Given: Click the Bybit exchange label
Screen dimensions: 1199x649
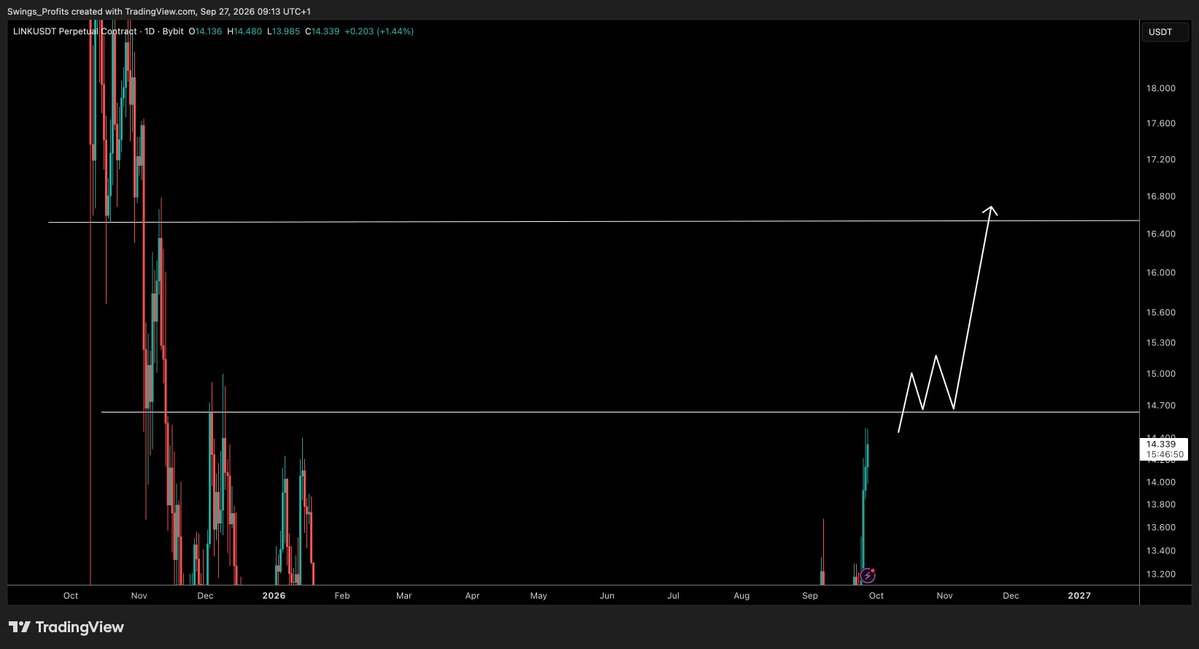Looking at the screenshot, I should point(173,31).
